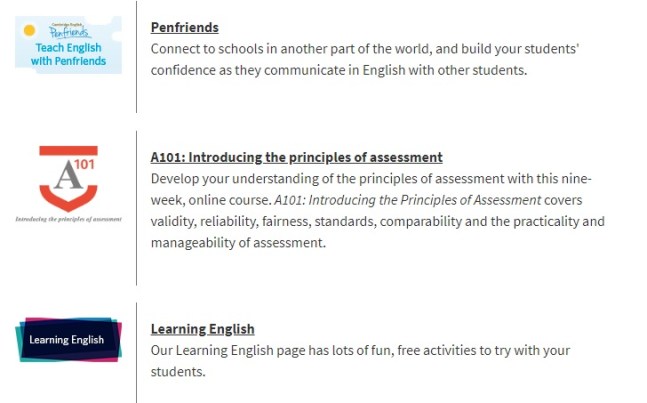Open the Penfriends heading link
This screenshot has height=403, width=647.
pos(184,27)
